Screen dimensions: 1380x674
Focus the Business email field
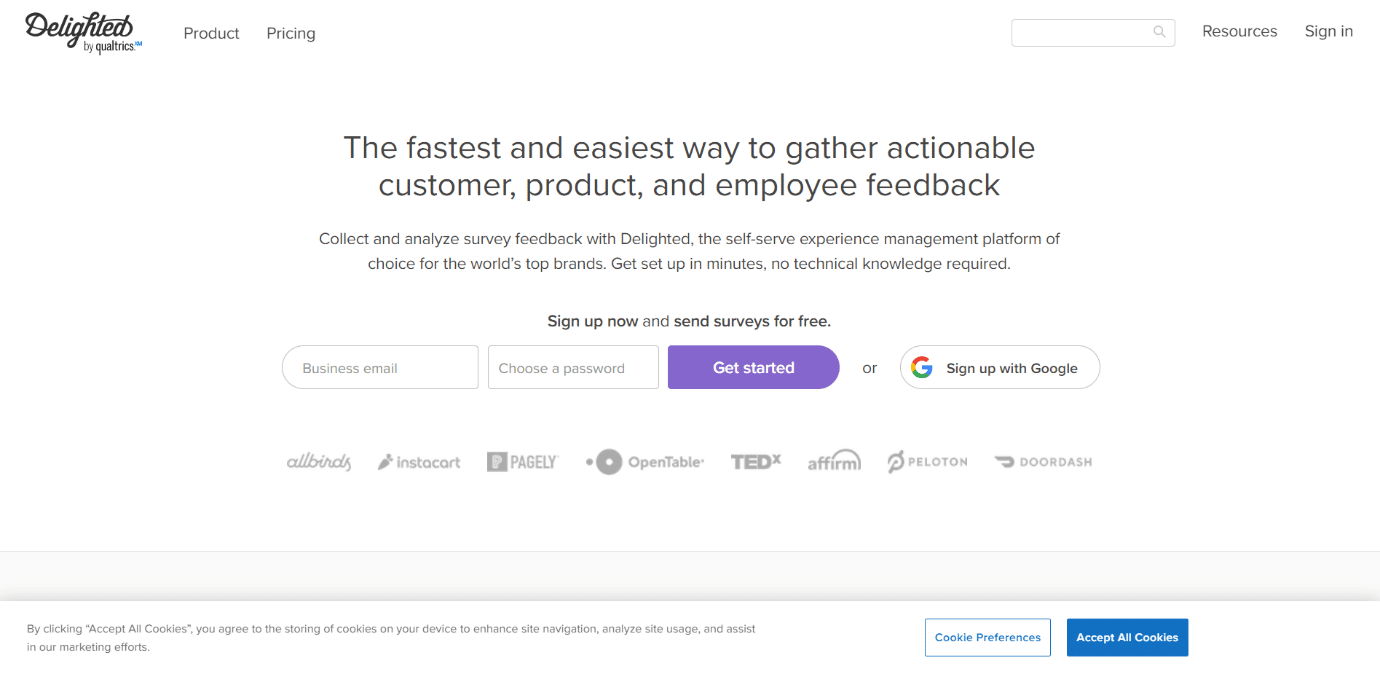coord(380,367)
